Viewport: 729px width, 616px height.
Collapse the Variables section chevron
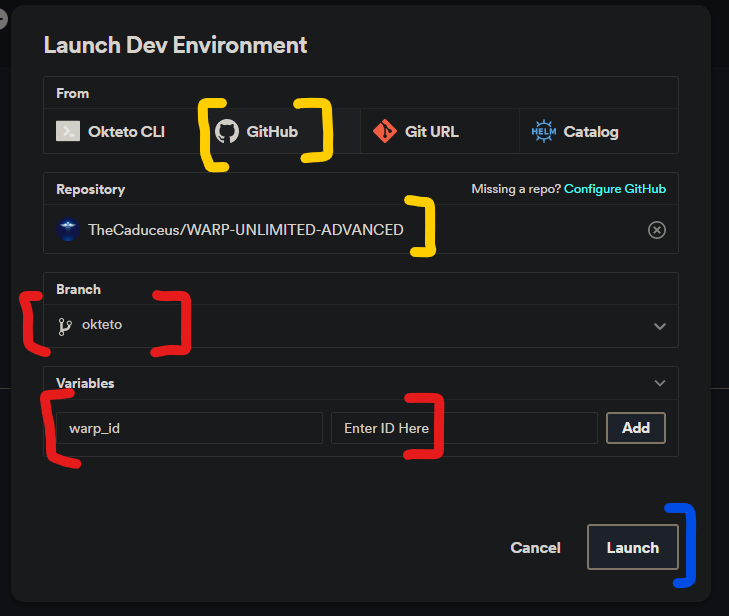point(660,383)
